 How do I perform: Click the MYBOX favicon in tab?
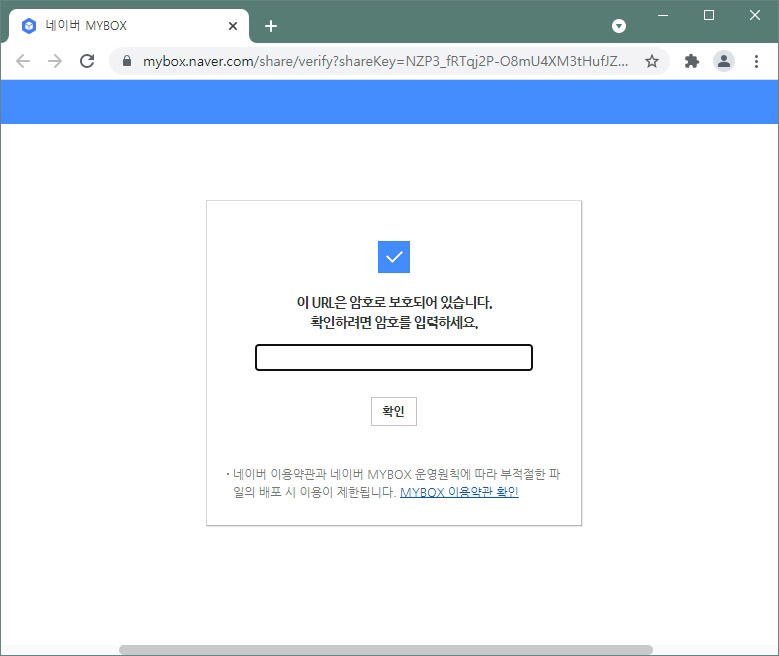[29, 26]
